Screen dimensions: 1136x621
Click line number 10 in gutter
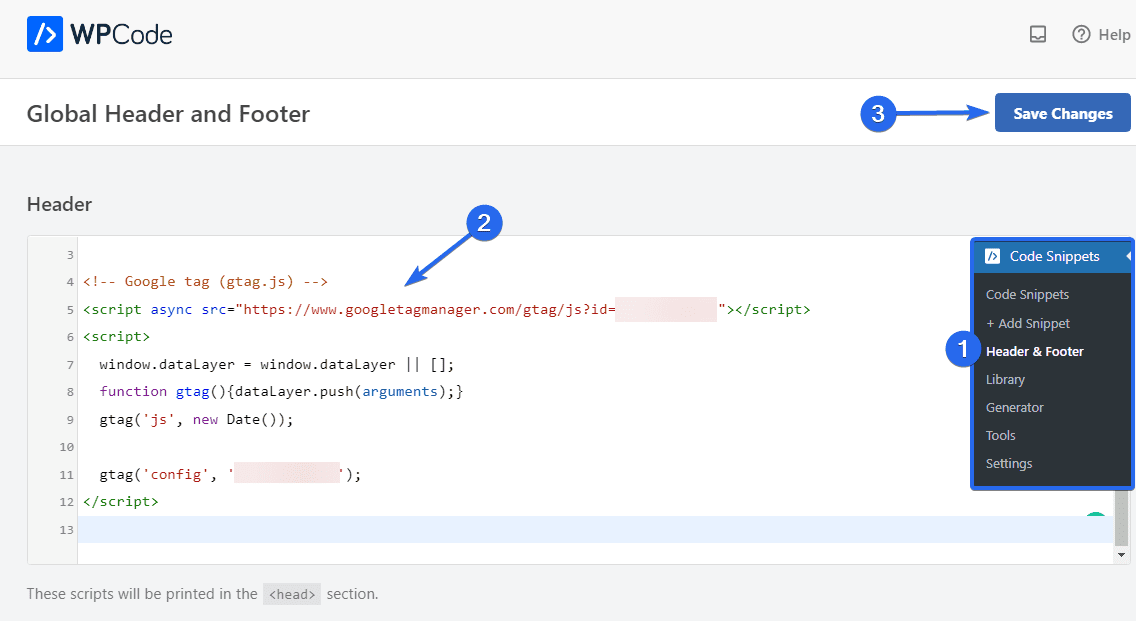[67, 446]
